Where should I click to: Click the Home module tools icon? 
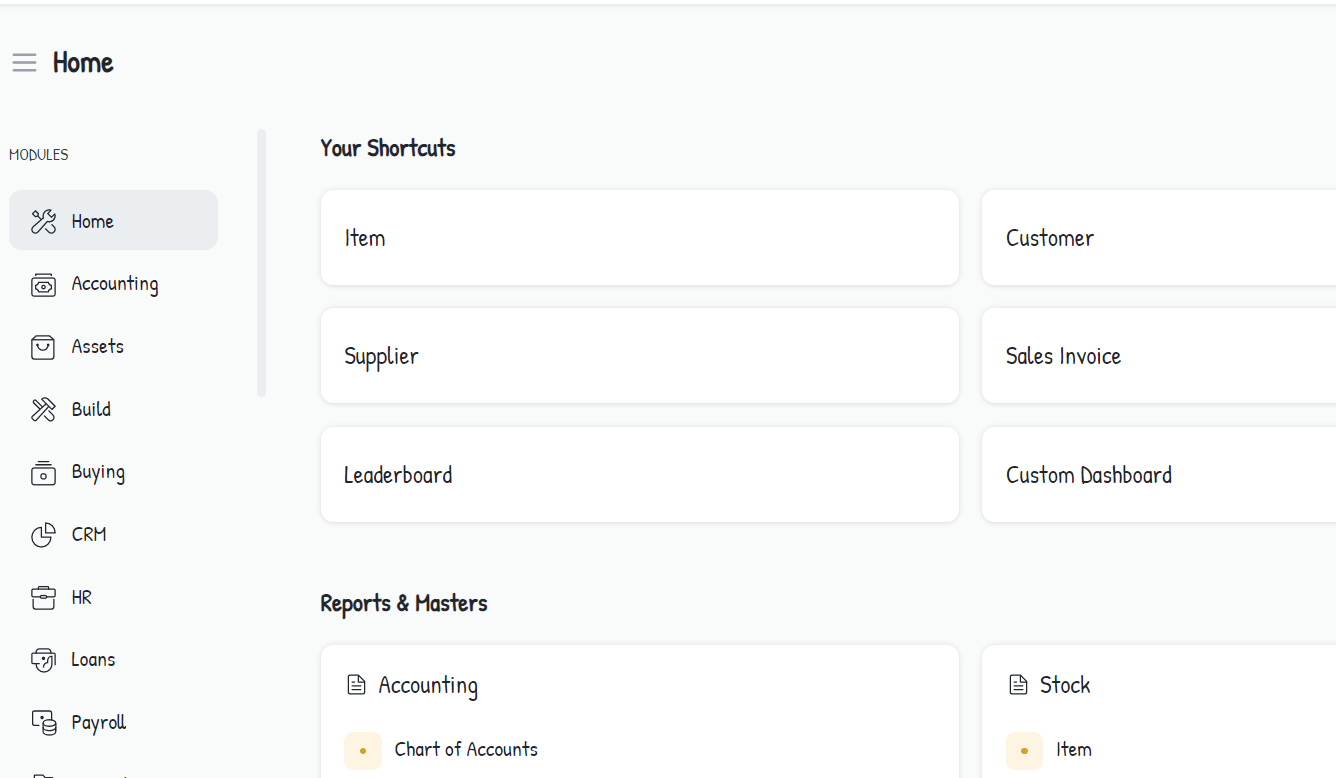pos(43,221)
